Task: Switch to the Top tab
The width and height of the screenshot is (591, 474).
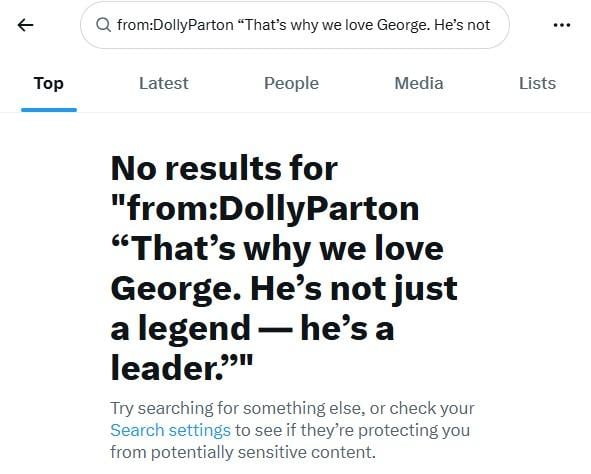Action: tap(49, 83)
